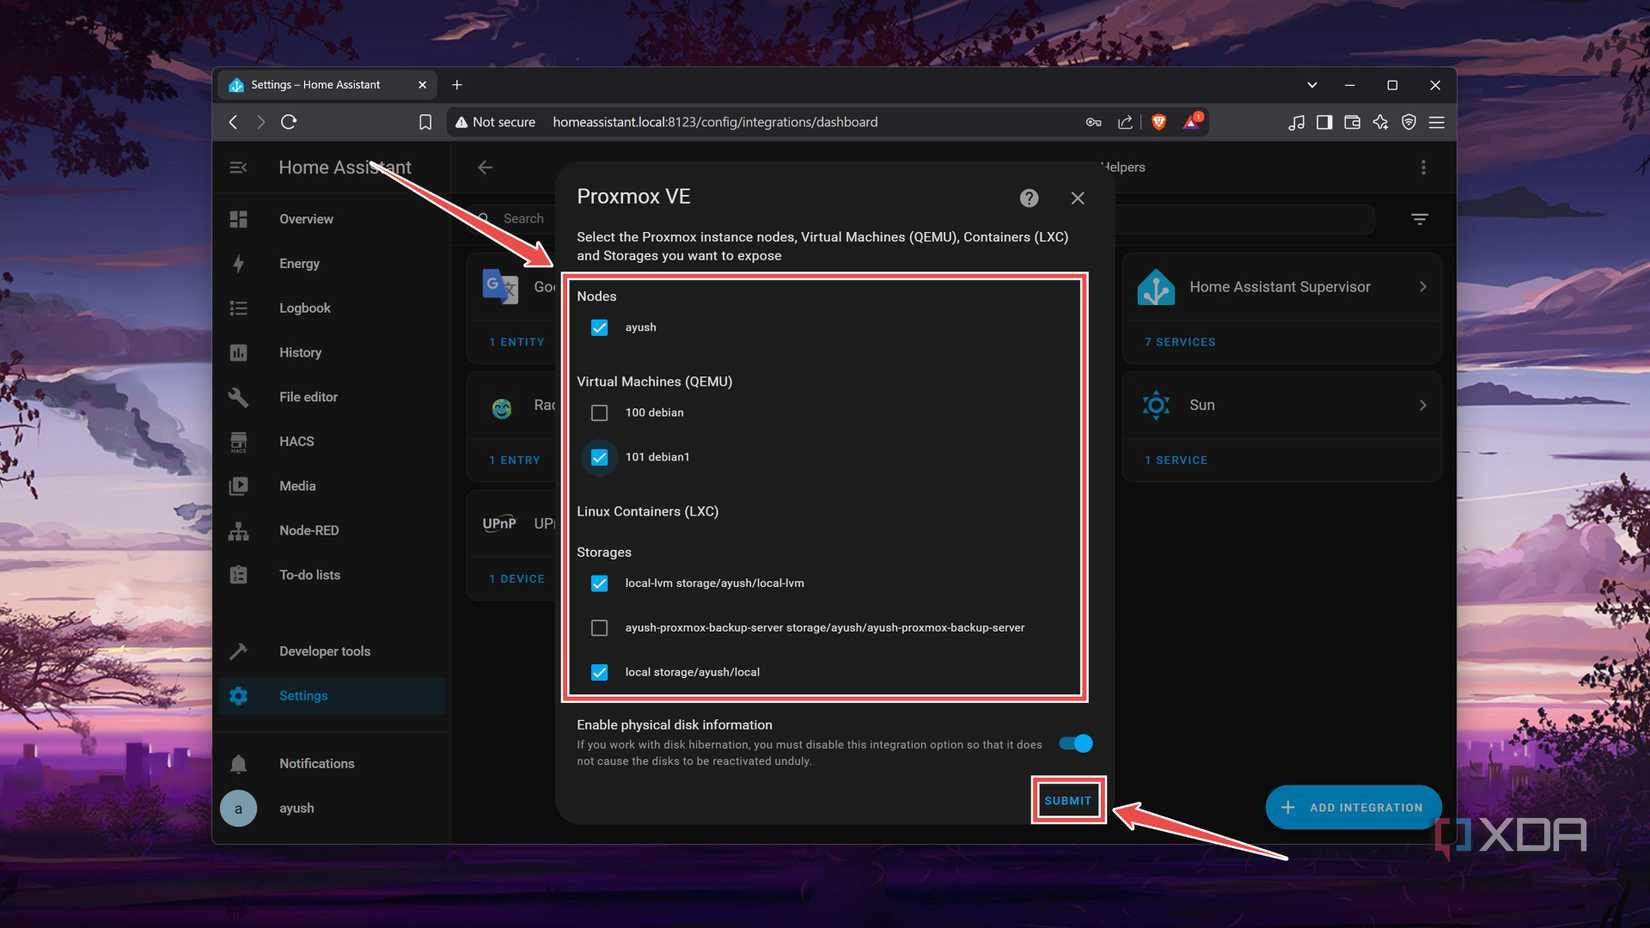Click the Proxmox VE help question-mark icon
This screenshot has height=928, width=1650.
pos(1029,198)
